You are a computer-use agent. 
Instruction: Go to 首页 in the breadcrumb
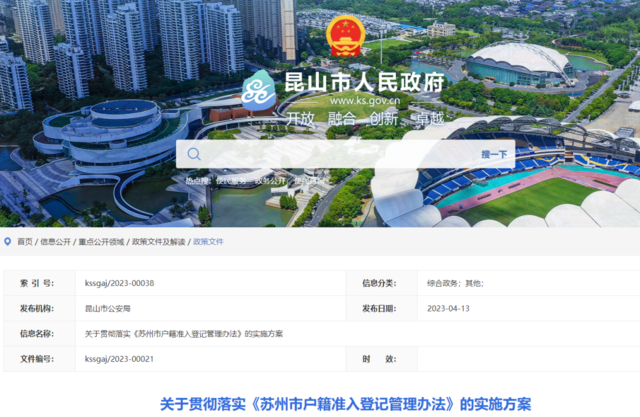[x=25, y=242]
